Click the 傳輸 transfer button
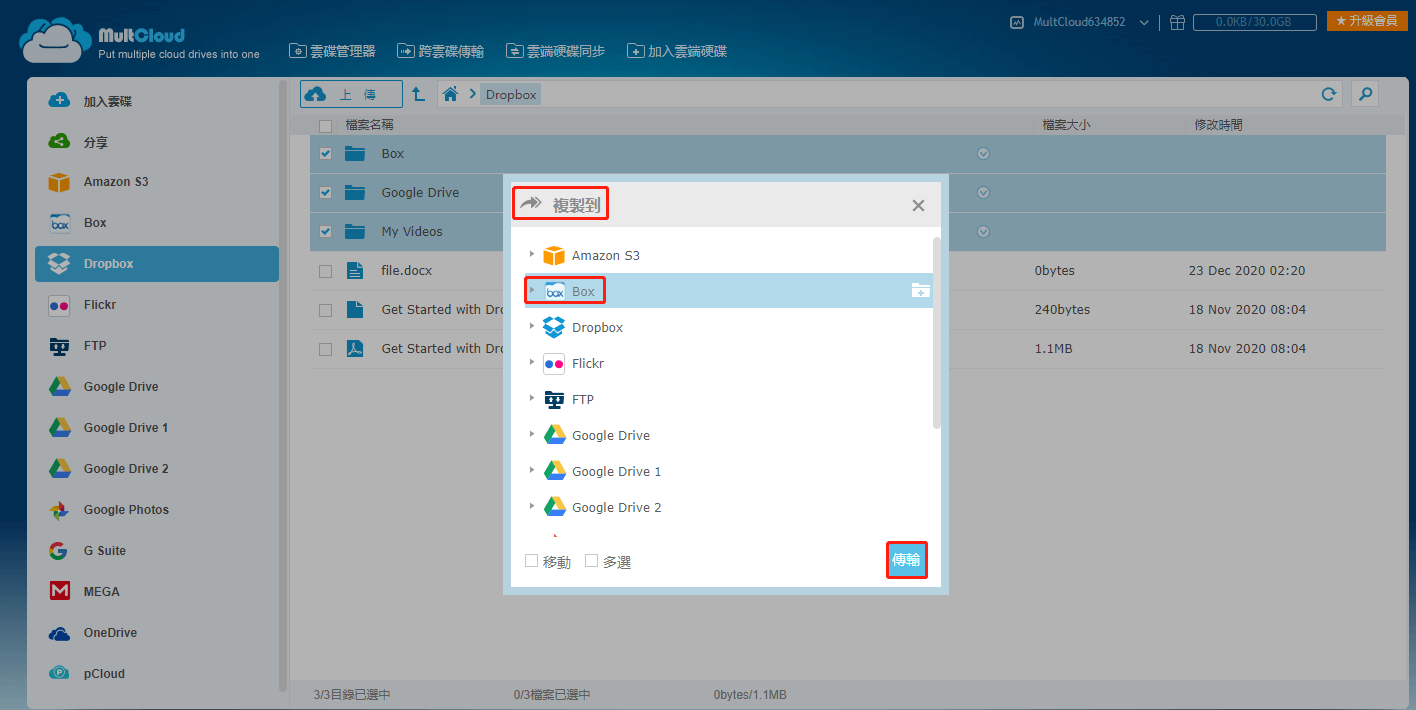This screenshot has width=1416, height=710. [906, 560]
